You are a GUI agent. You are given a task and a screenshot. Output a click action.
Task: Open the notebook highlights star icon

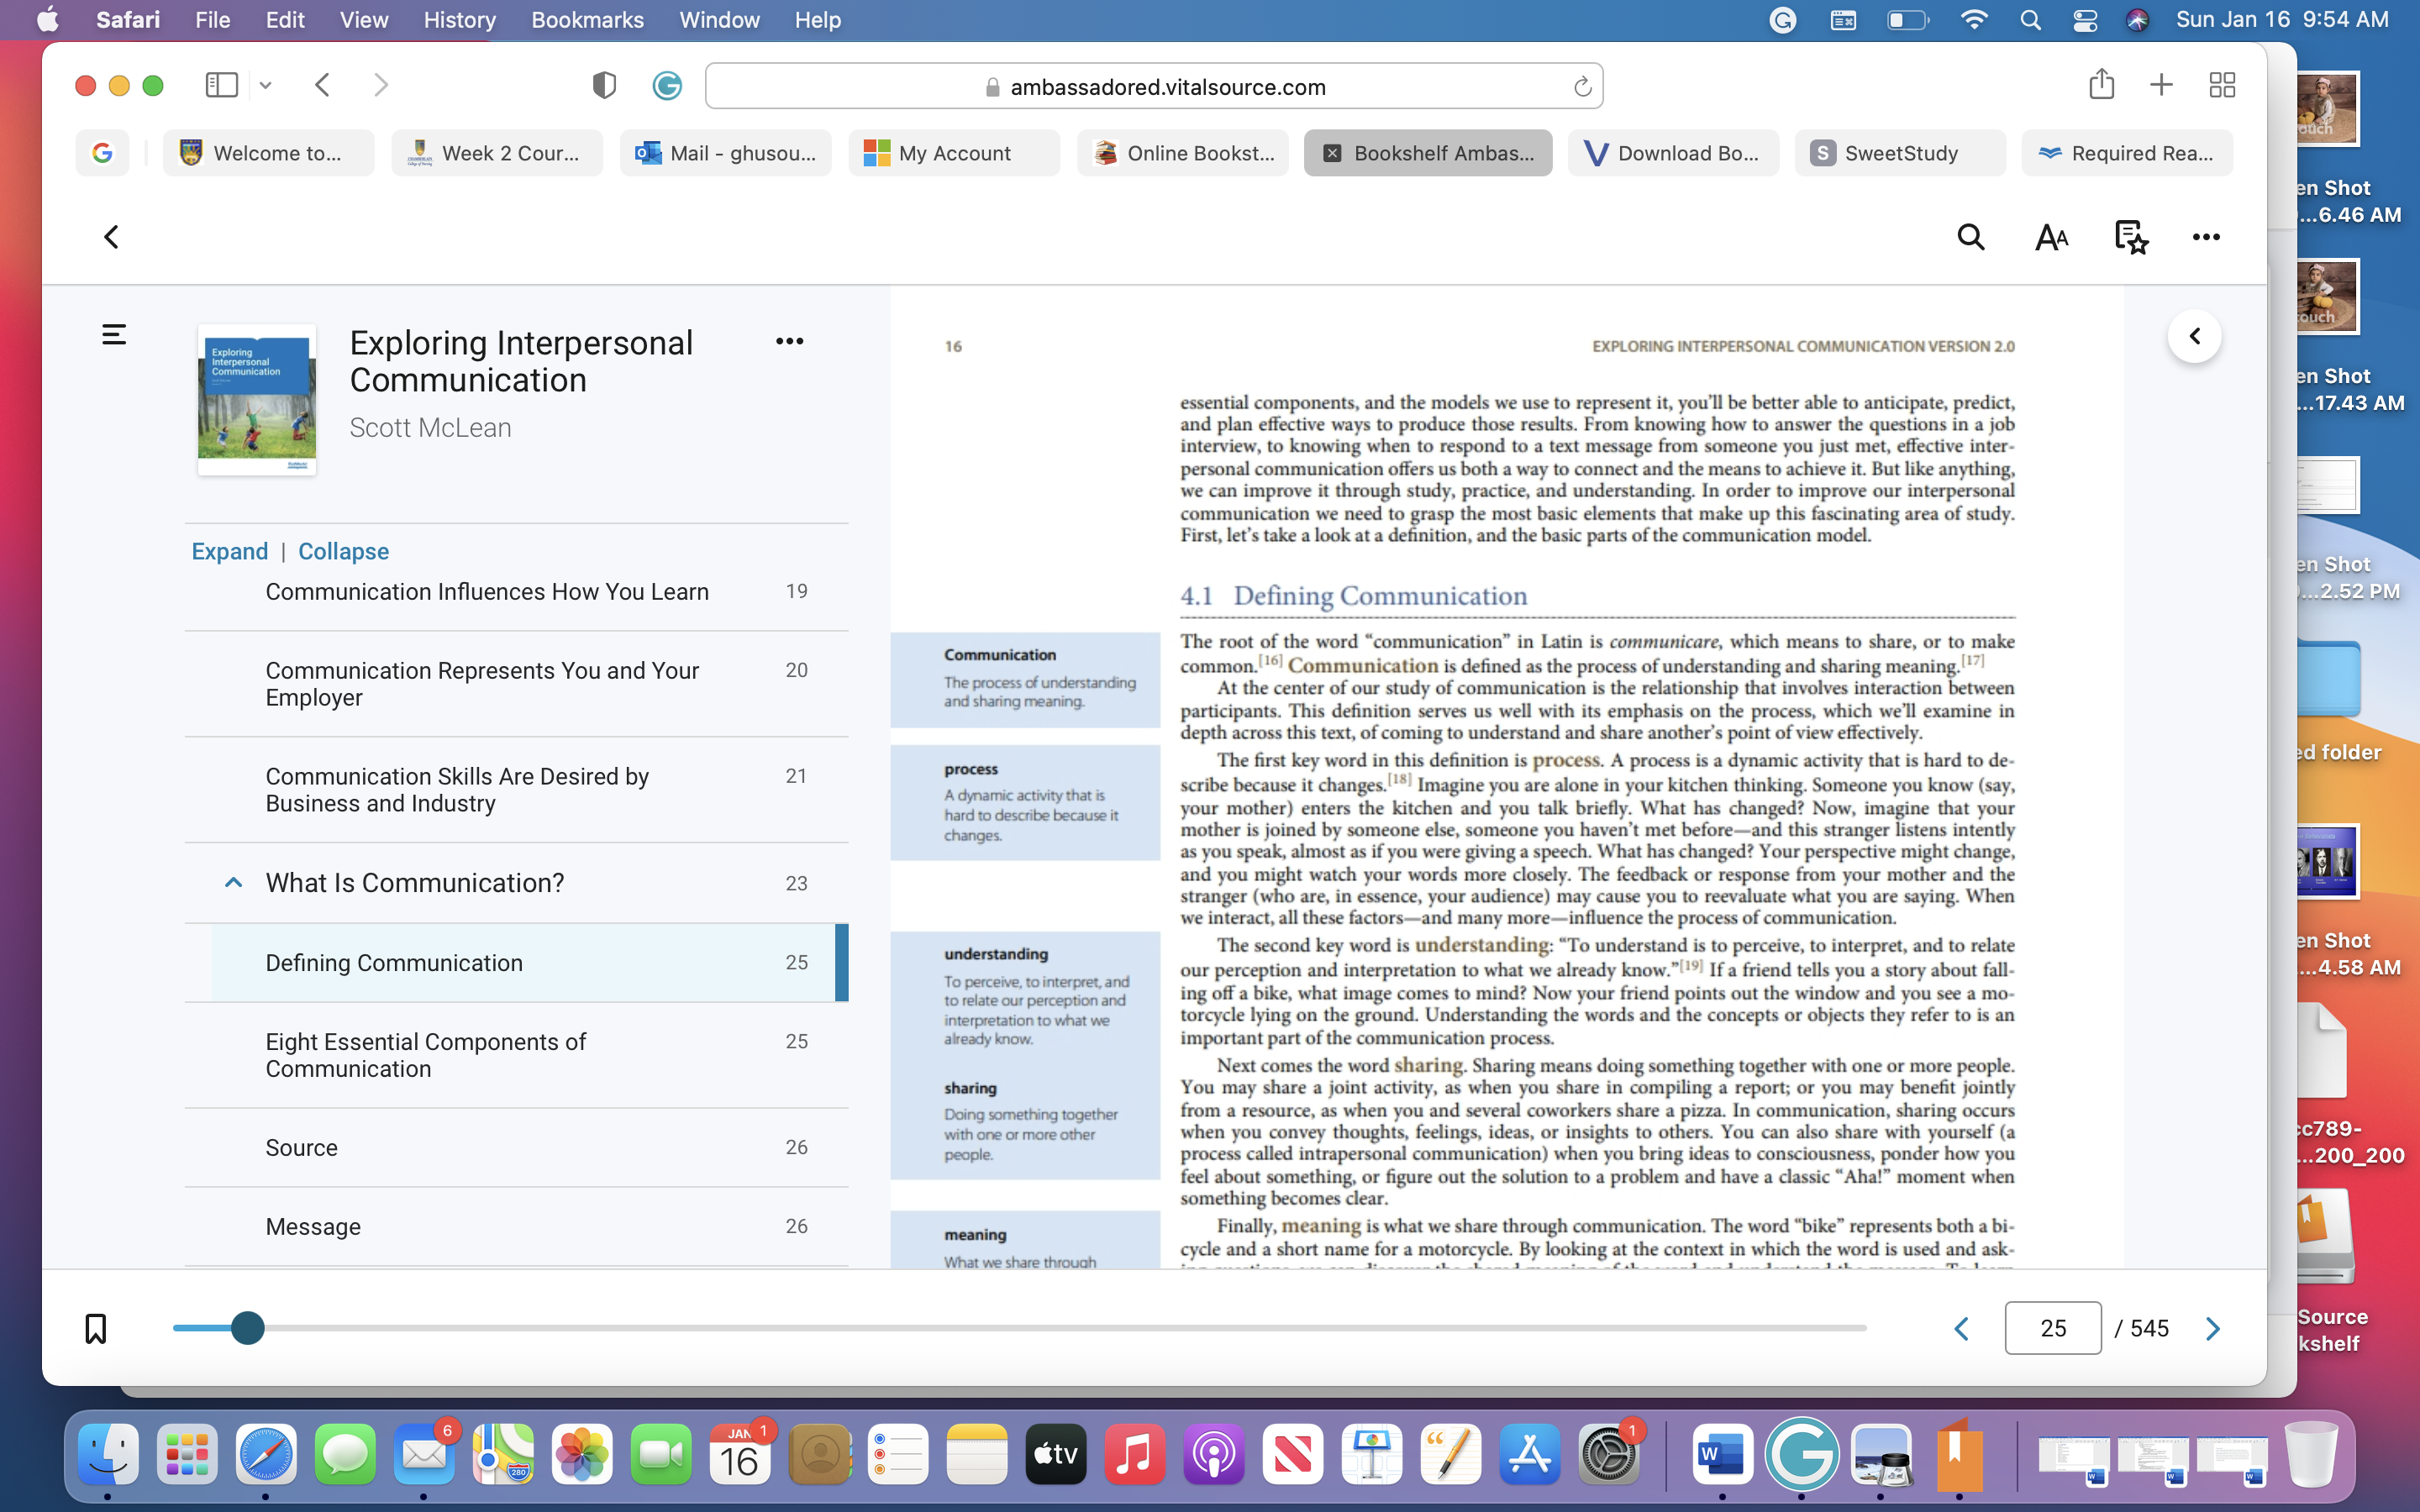click(x=2131, y=237)
